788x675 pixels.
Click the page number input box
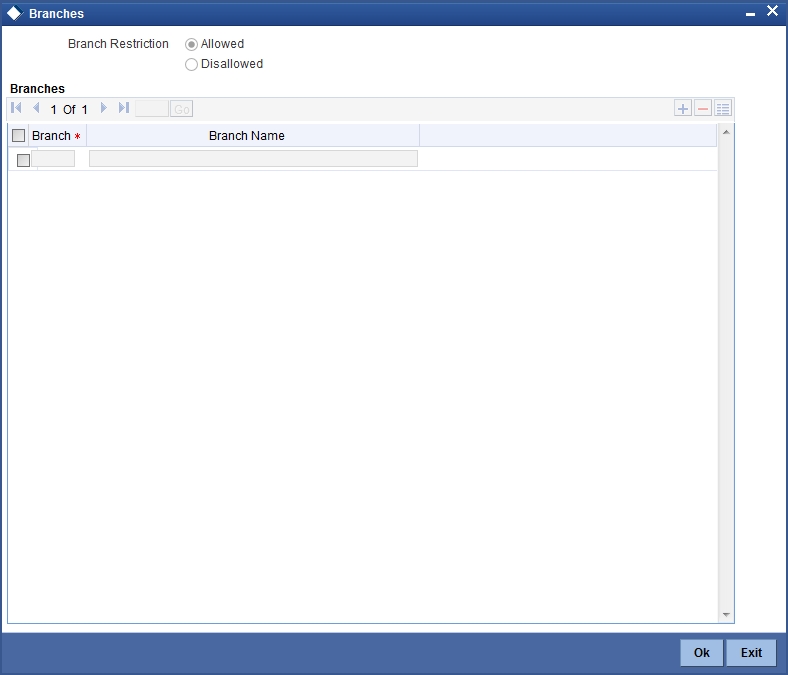(x=151, y=109)
